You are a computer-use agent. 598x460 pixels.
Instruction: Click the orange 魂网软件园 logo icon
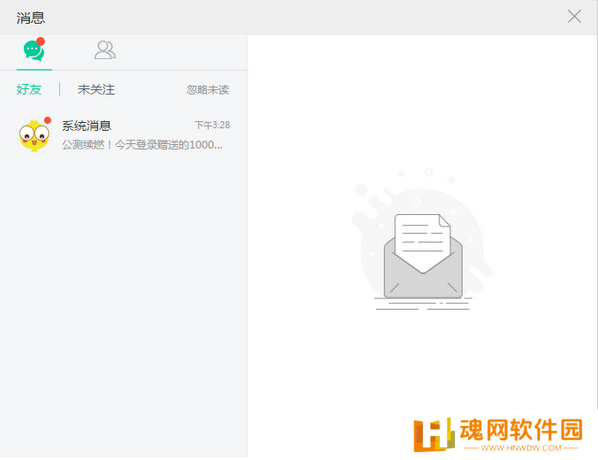pos(434,435)
